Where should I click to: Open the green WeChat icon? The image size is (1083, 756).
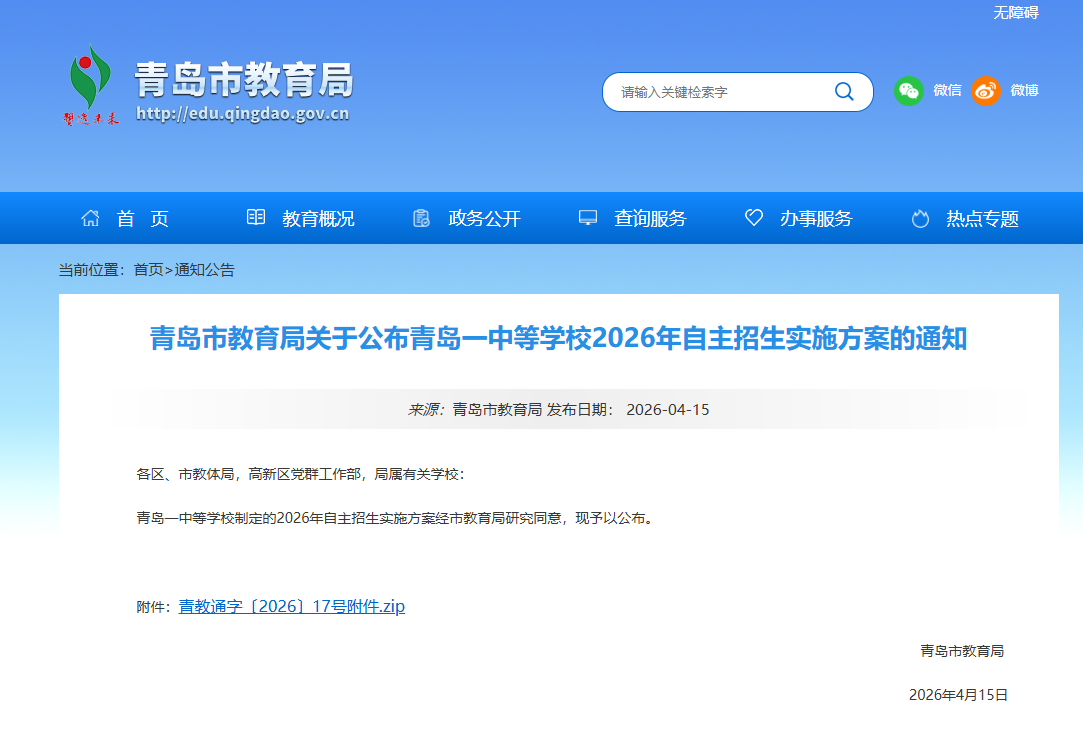click(x=908, y=91)
